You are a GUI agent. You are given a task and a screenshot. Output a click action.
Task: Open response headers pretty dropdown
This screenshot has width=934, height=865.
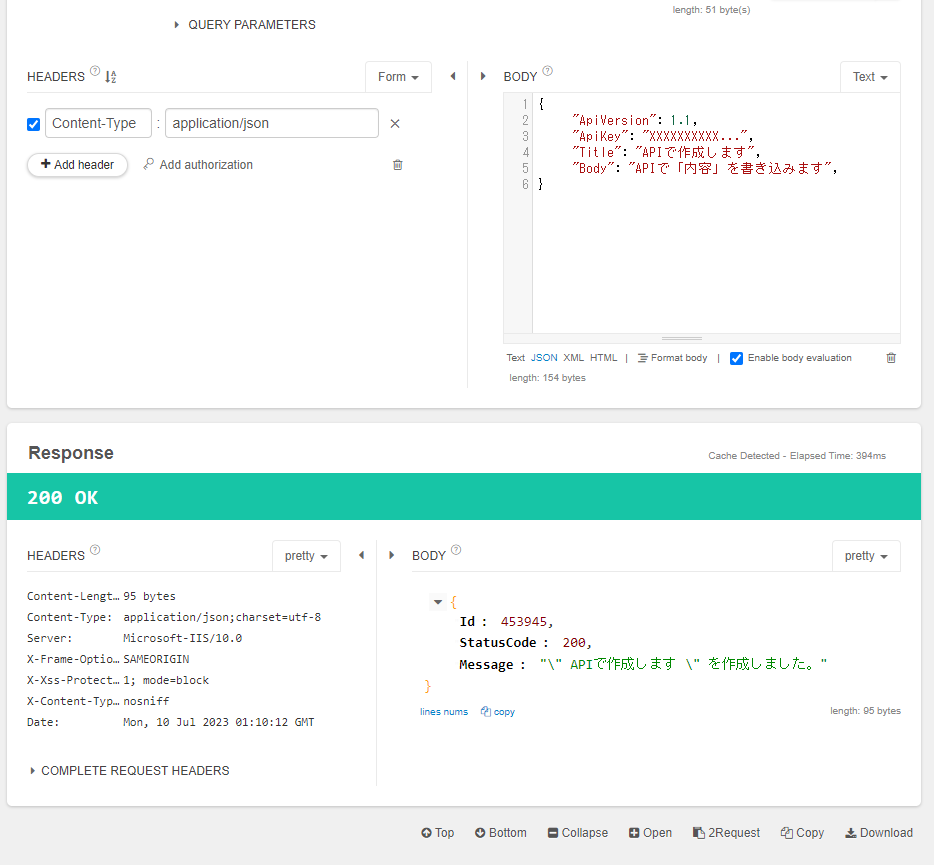[306, 556]
